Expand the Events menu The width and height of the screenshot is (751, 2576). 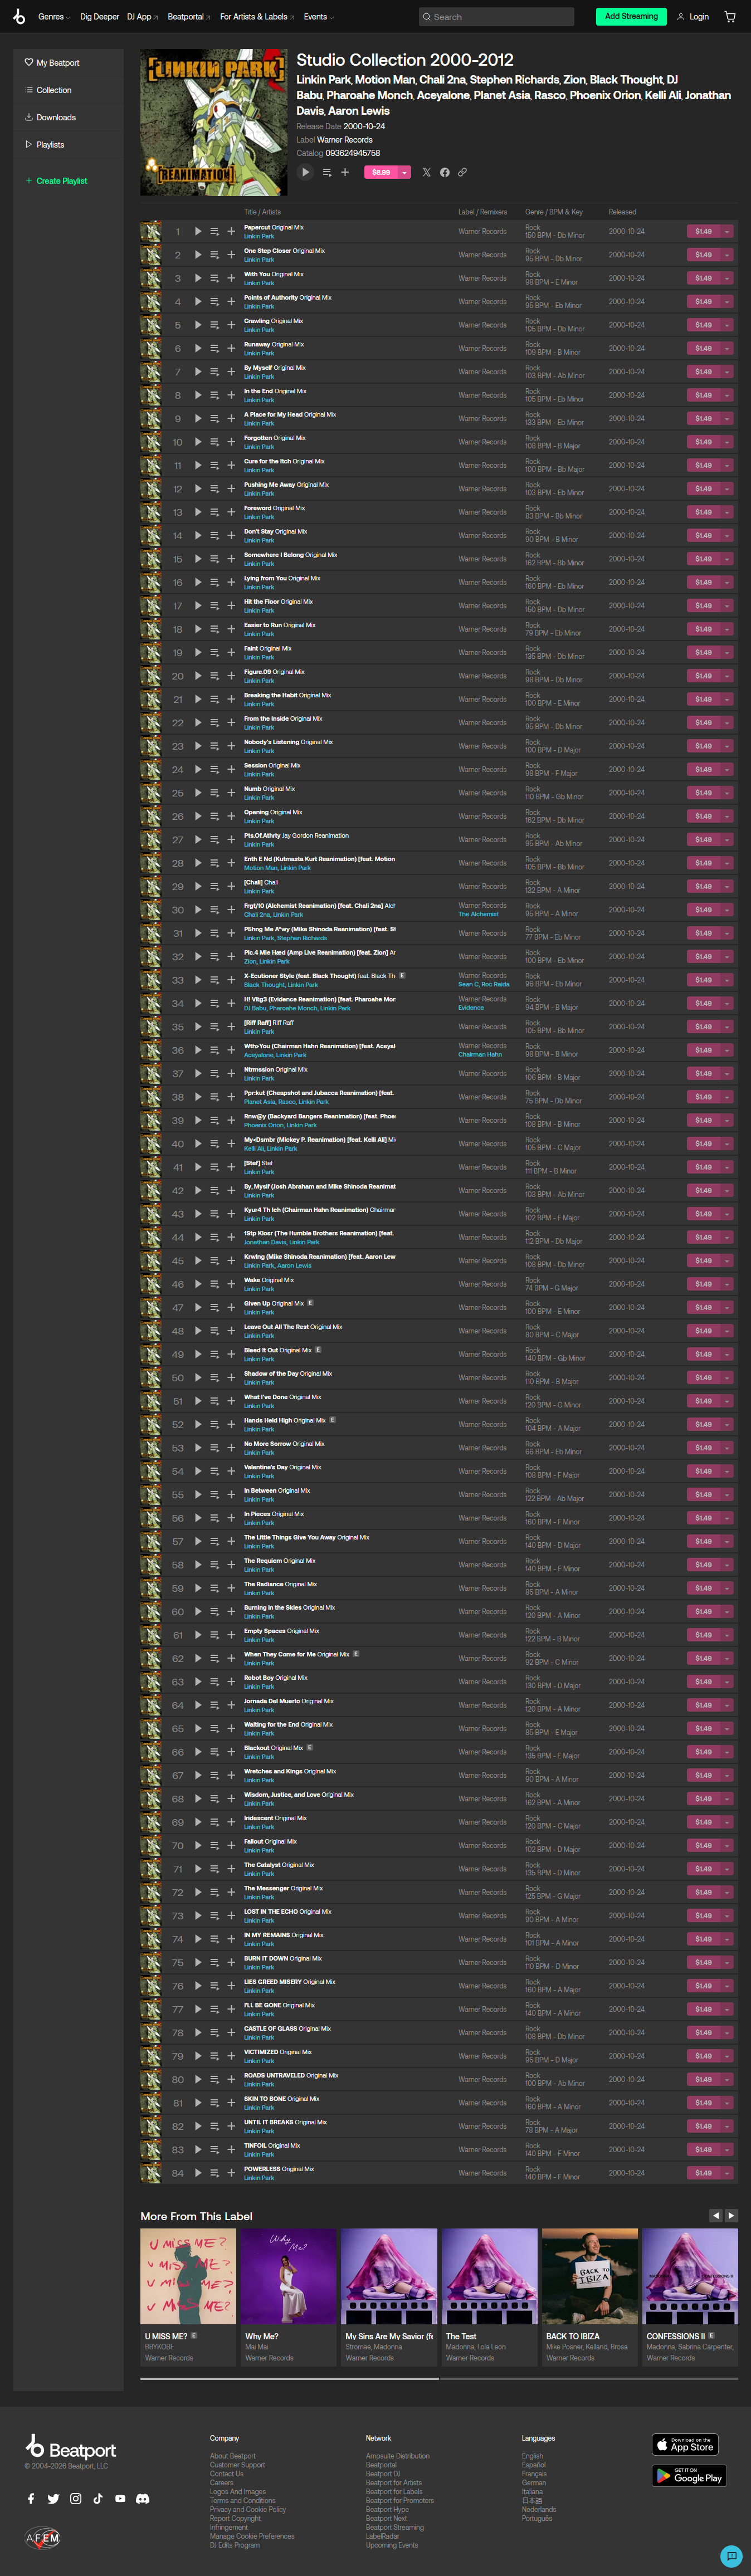click(318, 17)
